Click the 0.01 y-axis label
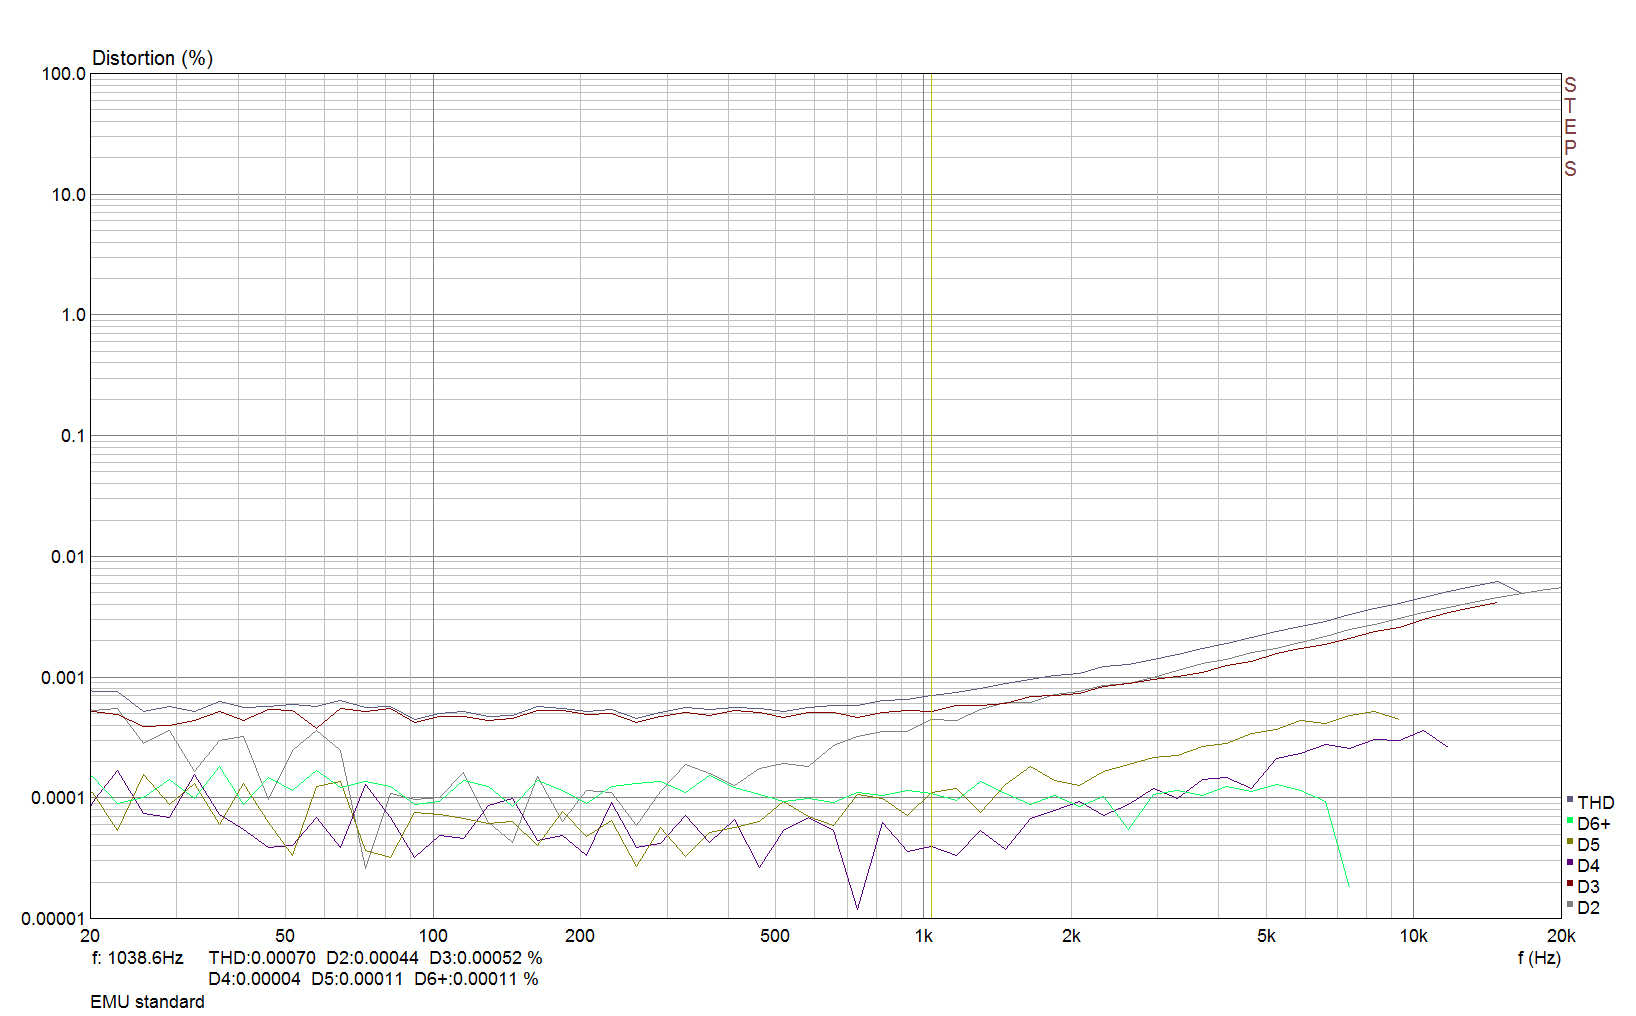This screenshot has width=1636, height=1016. (x=68, y=557)
